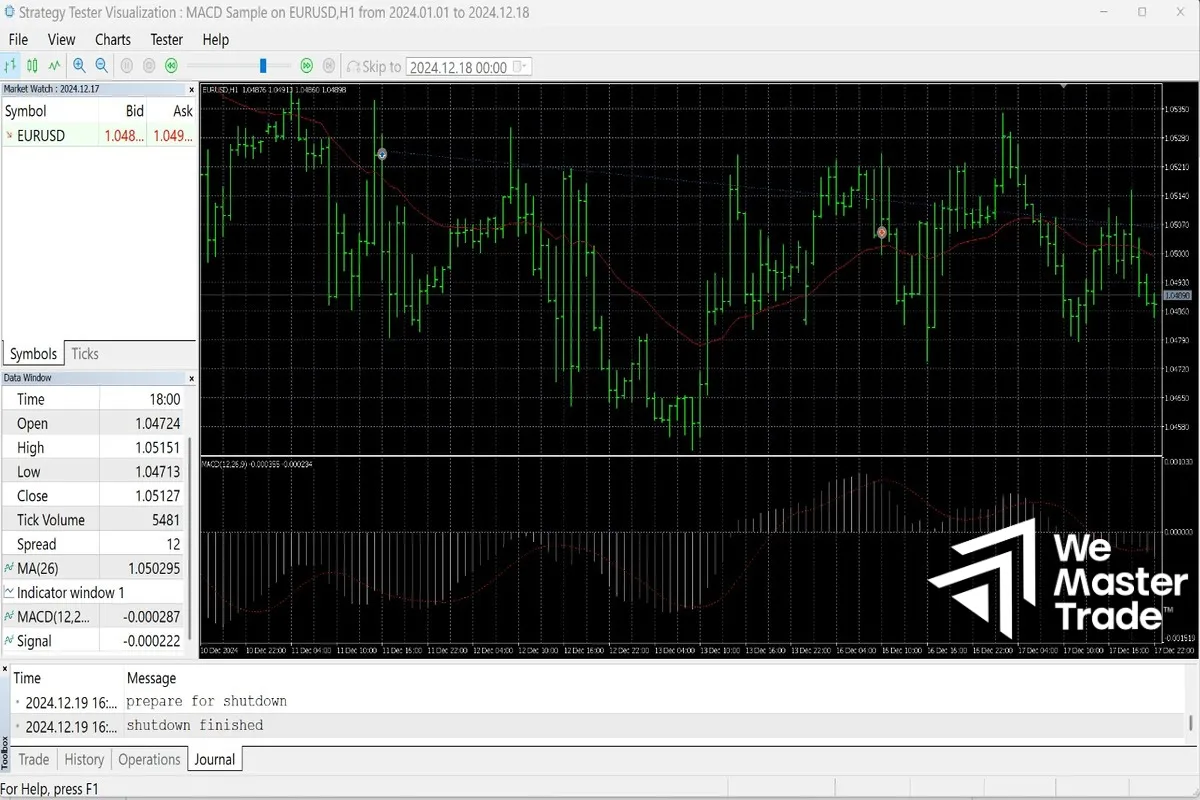Zoom out of the chart

[100, 65]
